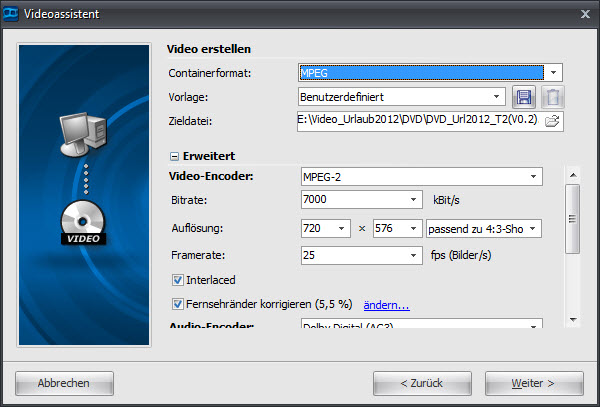Image resolution: width=600 pixels, height=407 pixels.
Task: Expand the Video-Encoder MPEG-2 dropdown
Action: point(534,177)
